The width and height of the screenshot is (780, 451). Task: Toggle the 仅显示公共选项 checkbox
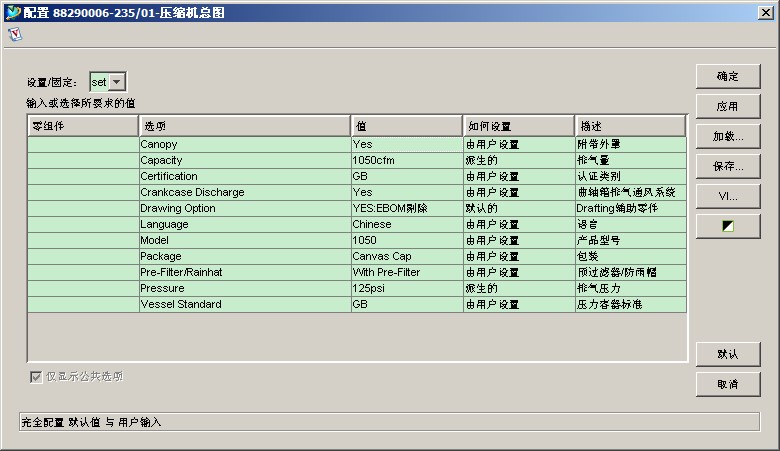coord(37,377)
